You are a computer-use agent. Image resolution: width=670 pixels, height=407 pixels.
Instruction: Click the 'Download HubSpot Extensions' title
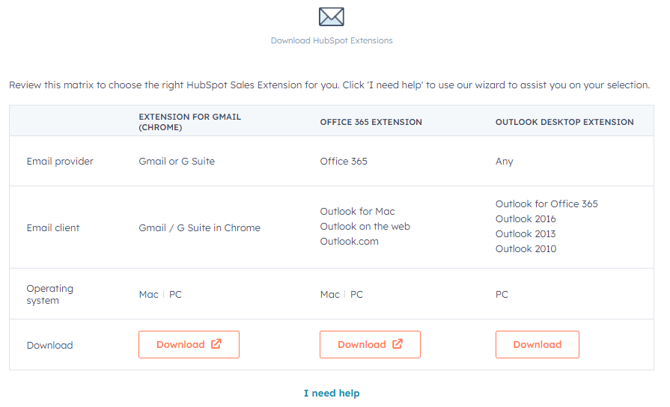[x=332, y=41]
